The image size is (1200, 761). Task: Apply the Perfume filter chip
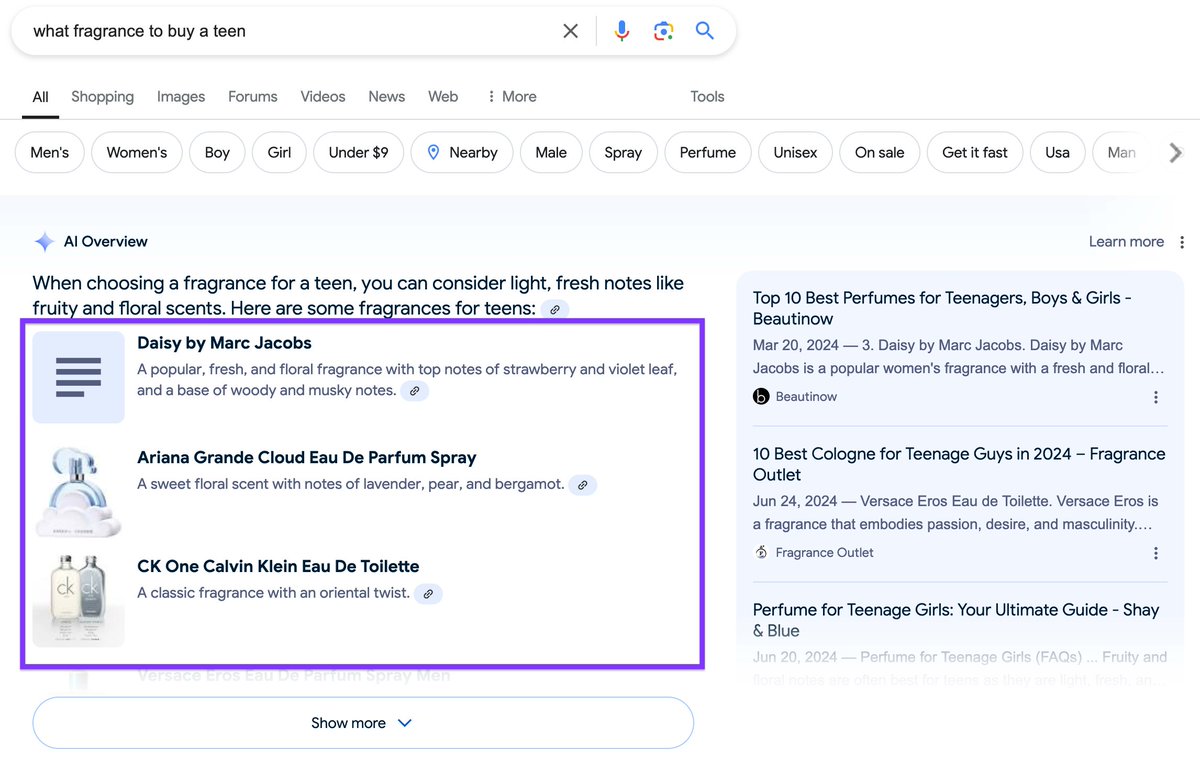pos(708,153)
